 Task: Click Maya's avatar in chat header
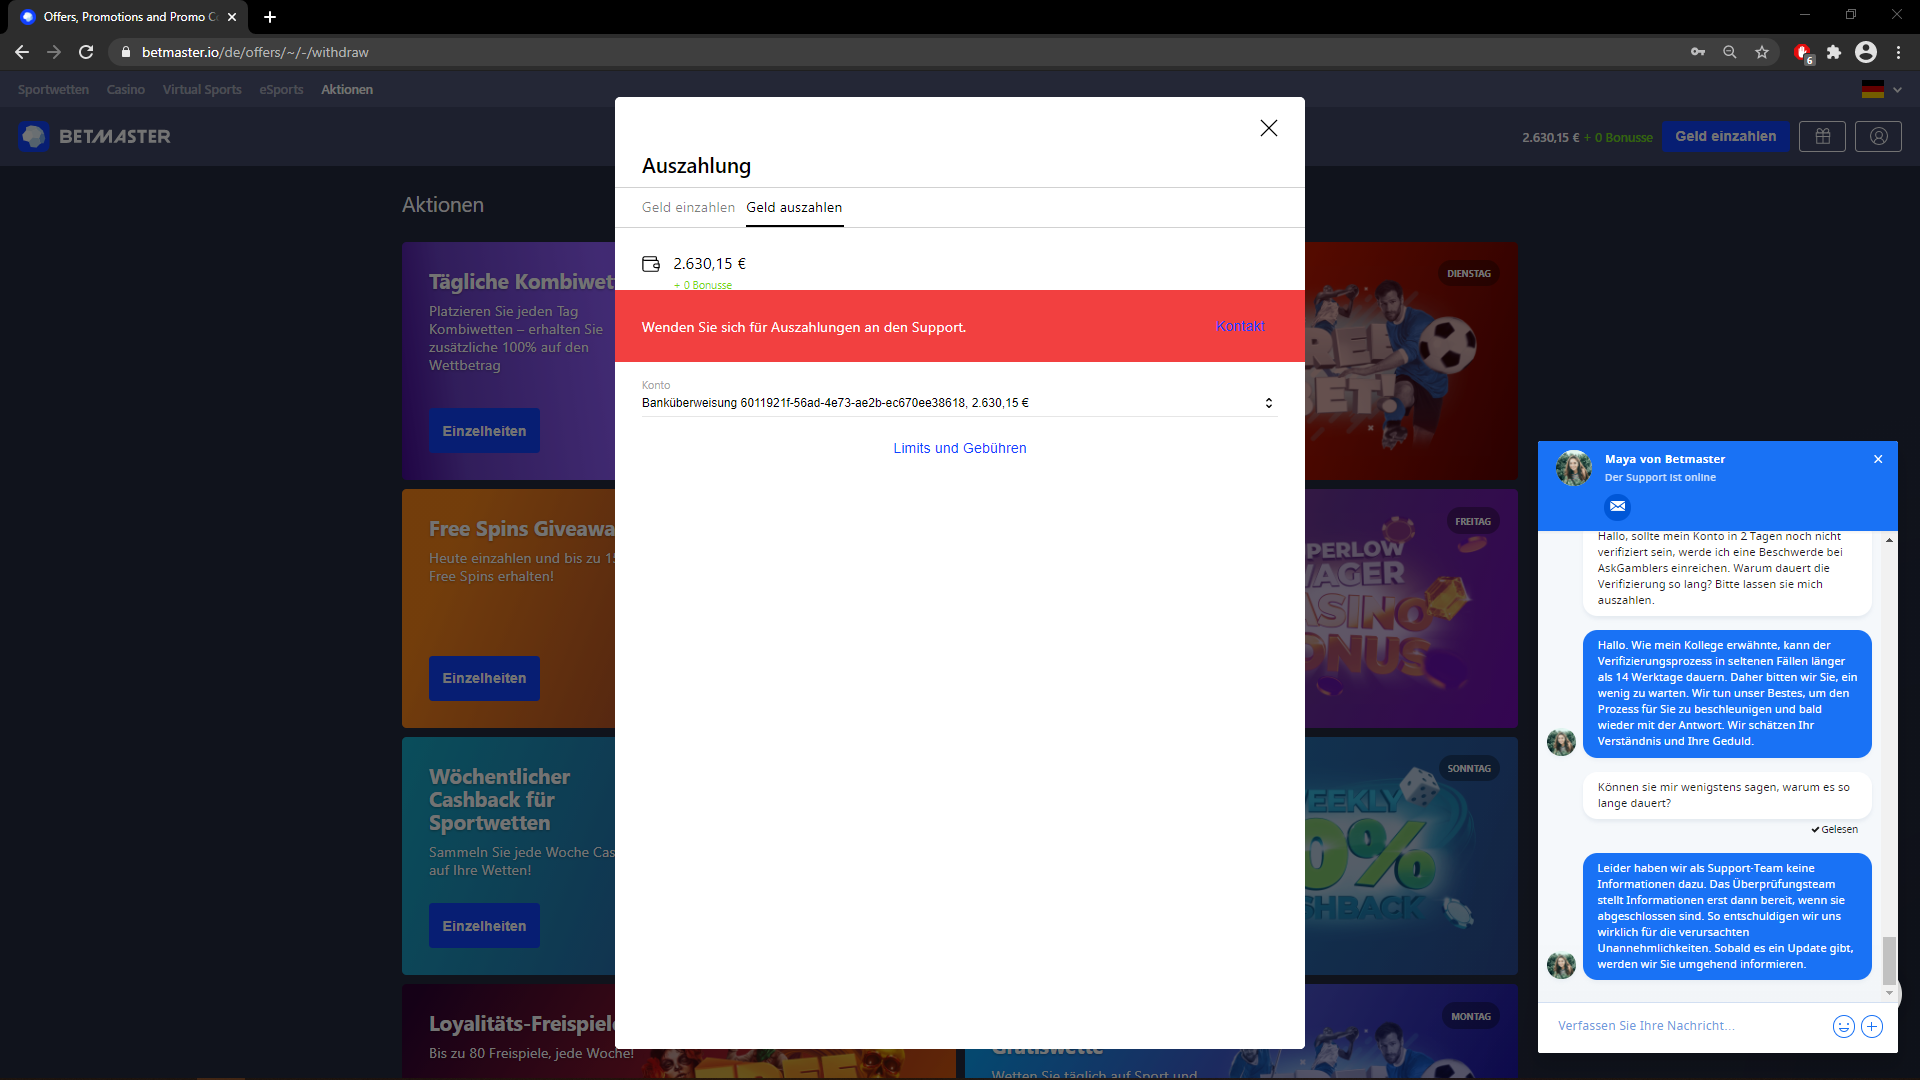point(1573,467)
